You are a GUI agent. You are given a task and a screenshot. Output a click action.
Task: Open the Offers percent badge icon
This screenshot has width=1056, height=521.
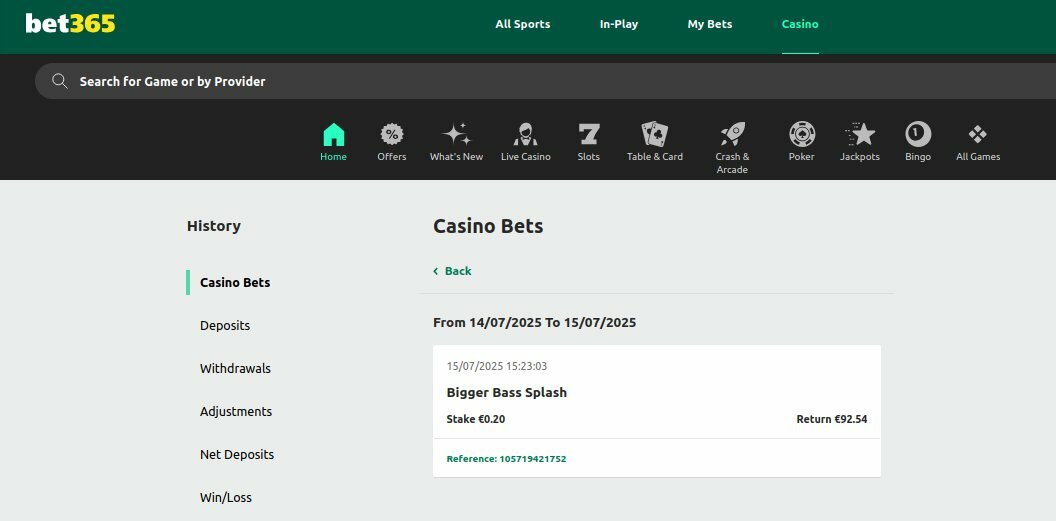[392, 135]
